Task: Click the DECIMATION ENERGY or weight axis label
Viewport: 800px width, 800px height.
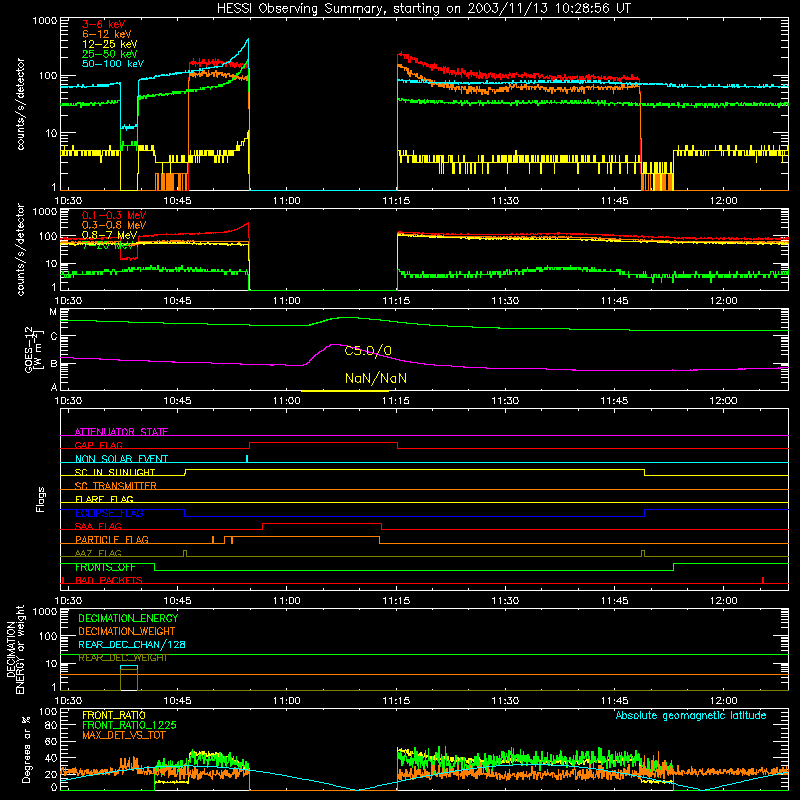Action: tap(15, 649)
